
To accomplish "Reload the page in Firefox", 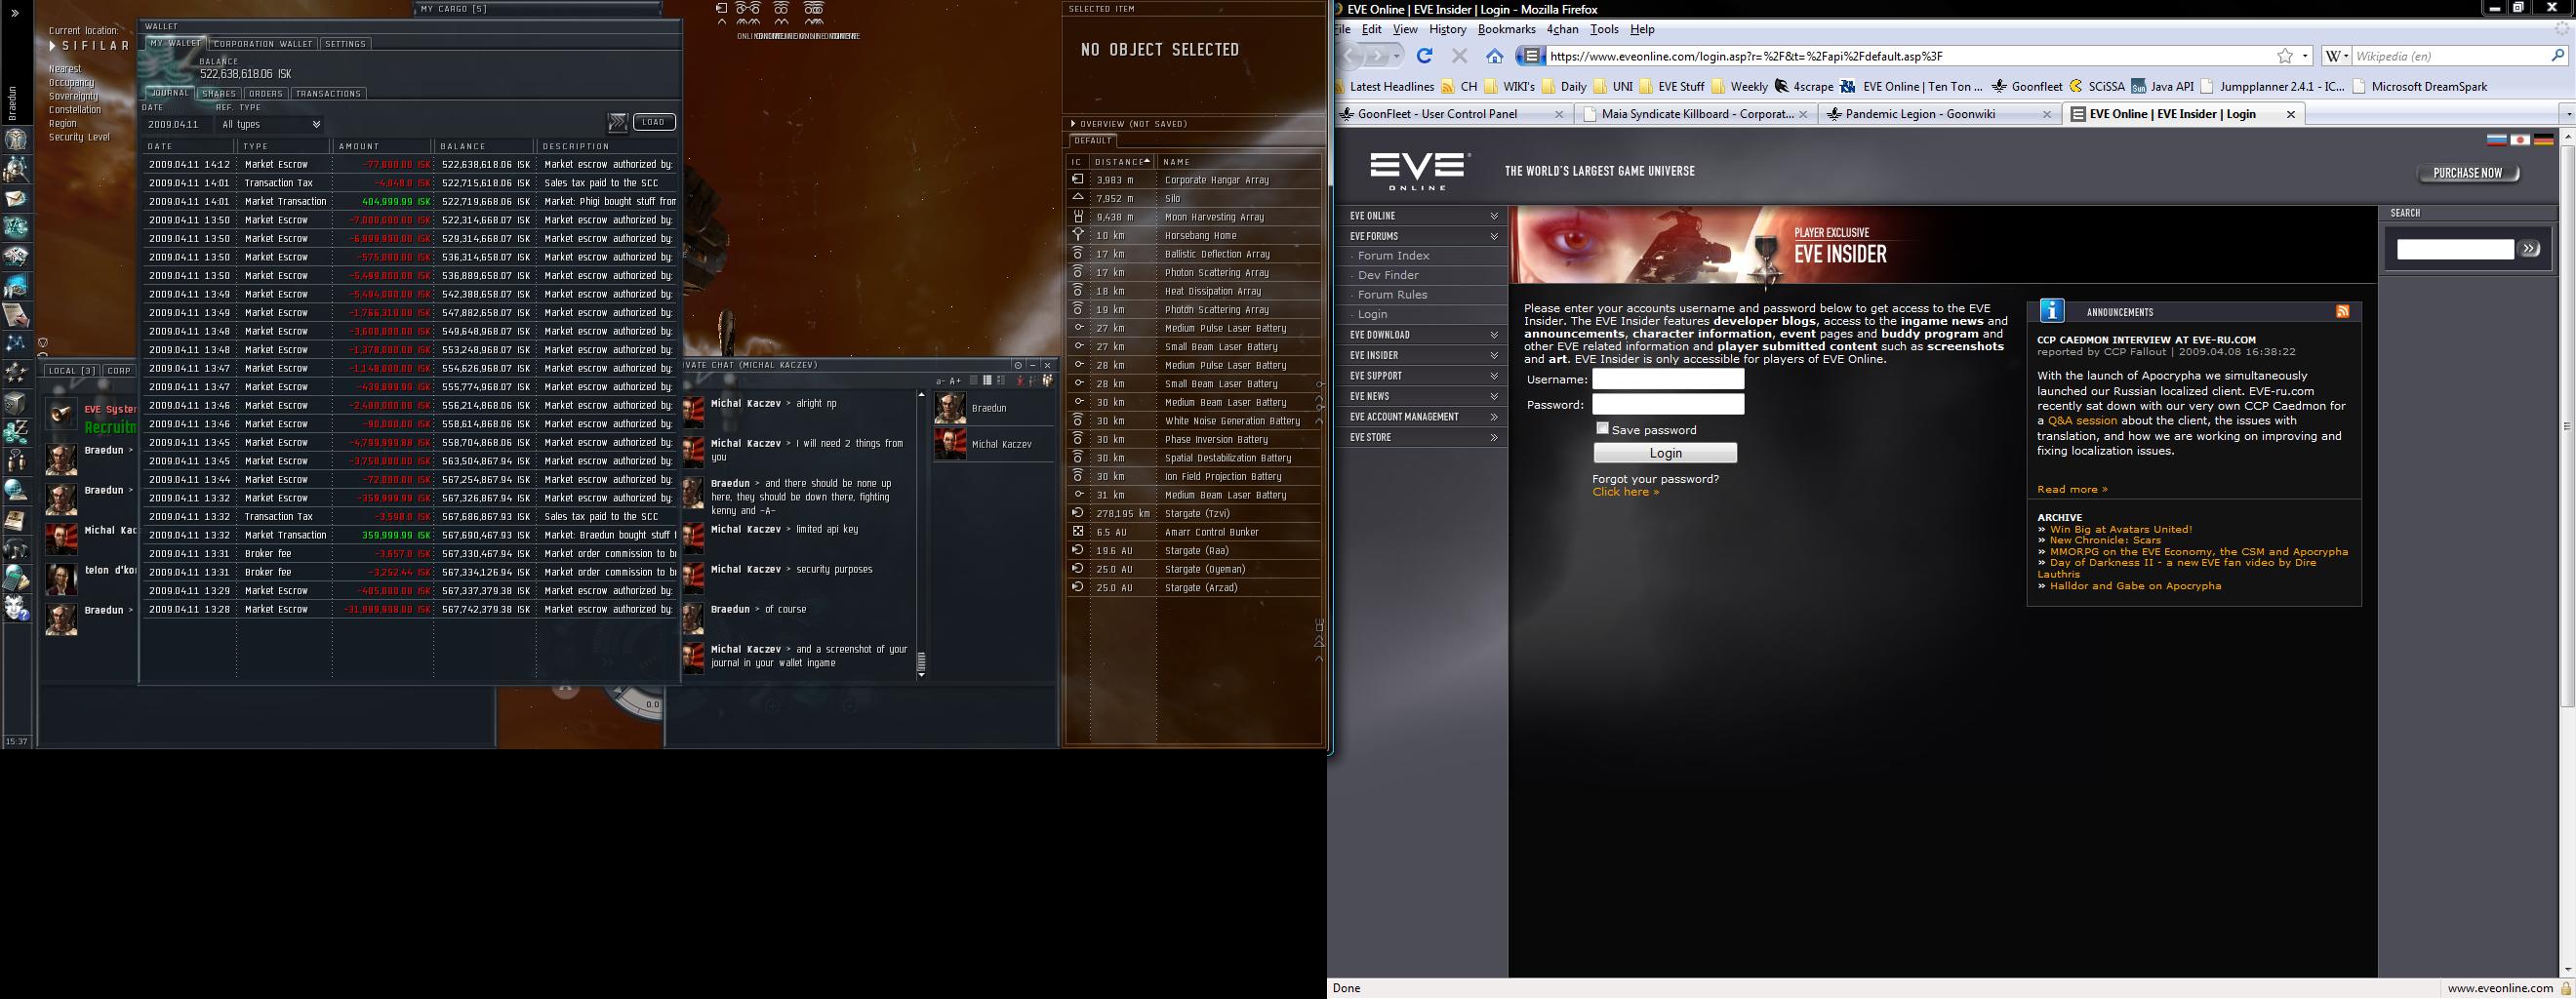I will coord(1424,56).
